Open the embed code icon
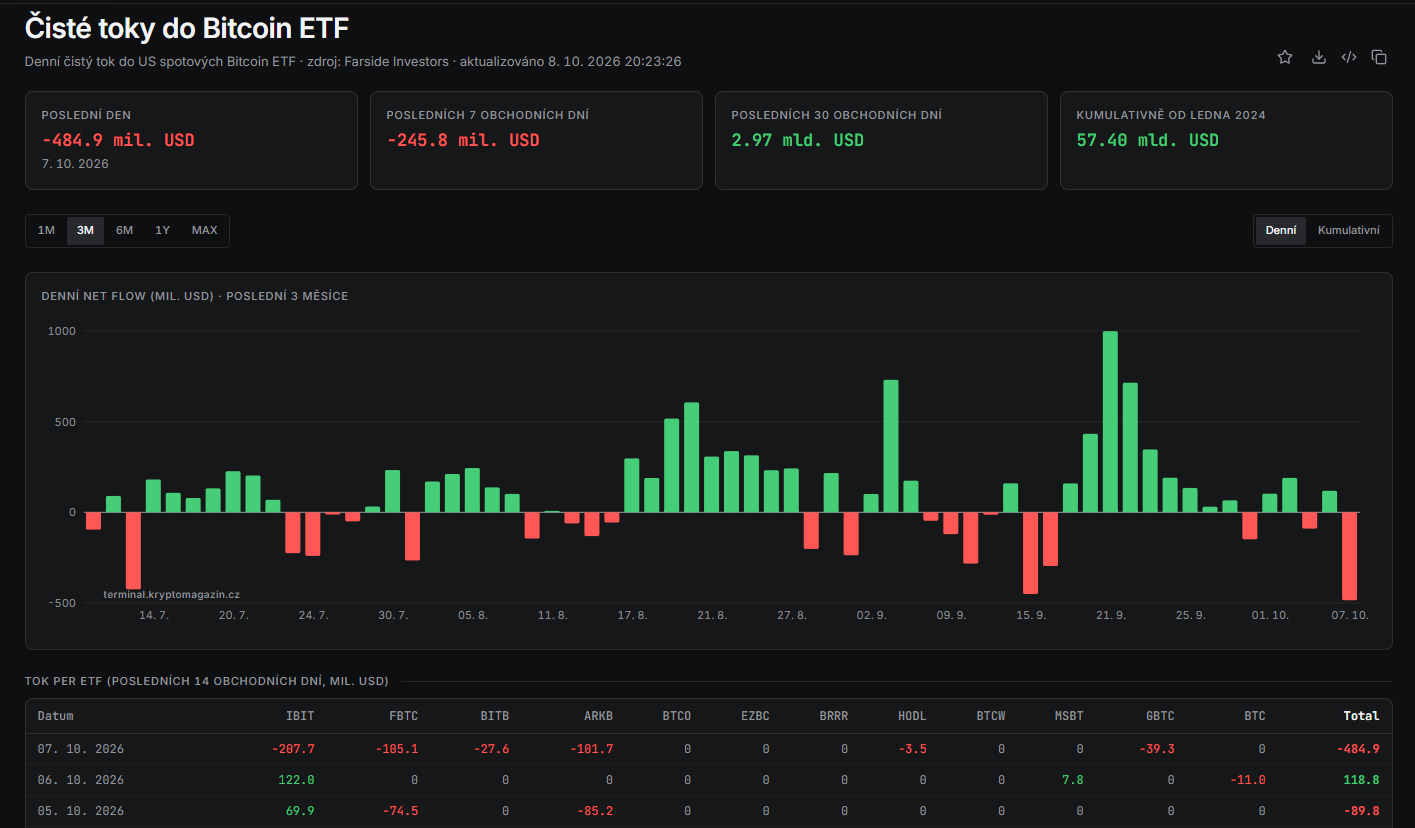The width and height of the screenshot is (1415, 828). pos(1349,57)
